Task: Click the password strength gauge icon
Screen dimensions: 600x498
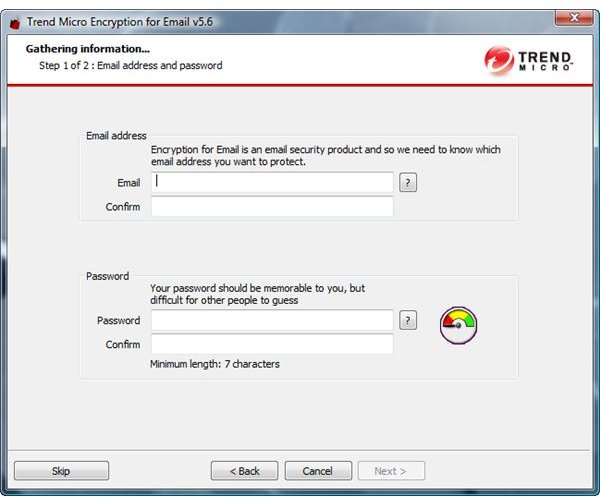Action: point(458,325)
